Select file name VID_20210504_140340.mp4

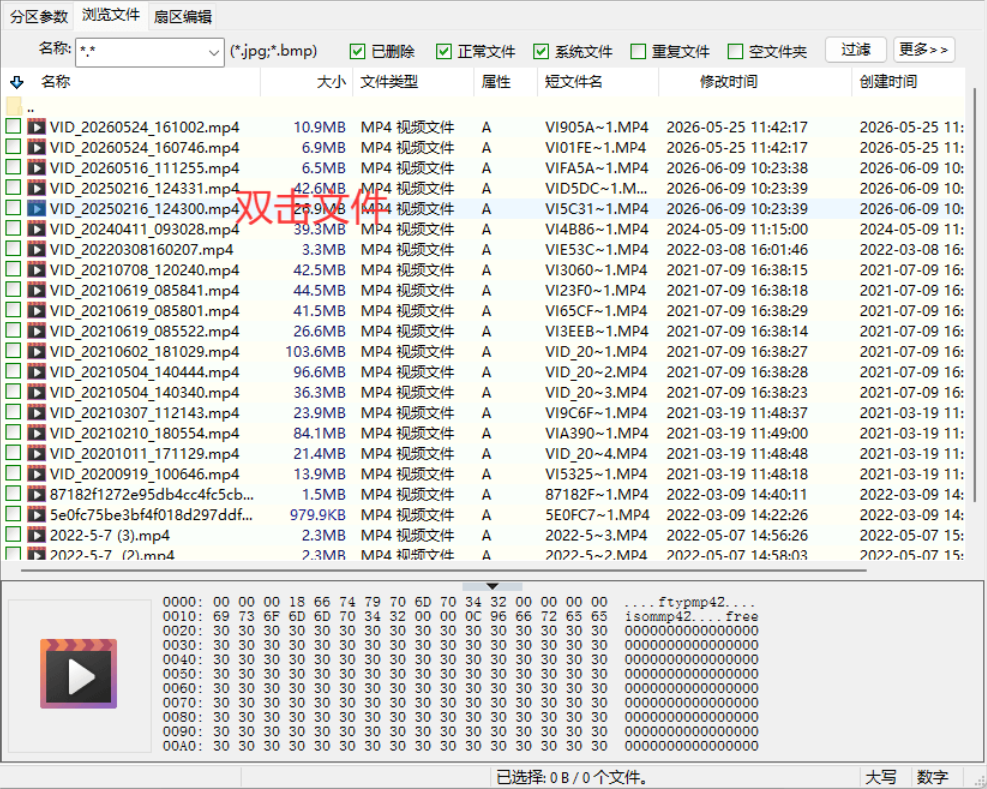coord(145,392)
